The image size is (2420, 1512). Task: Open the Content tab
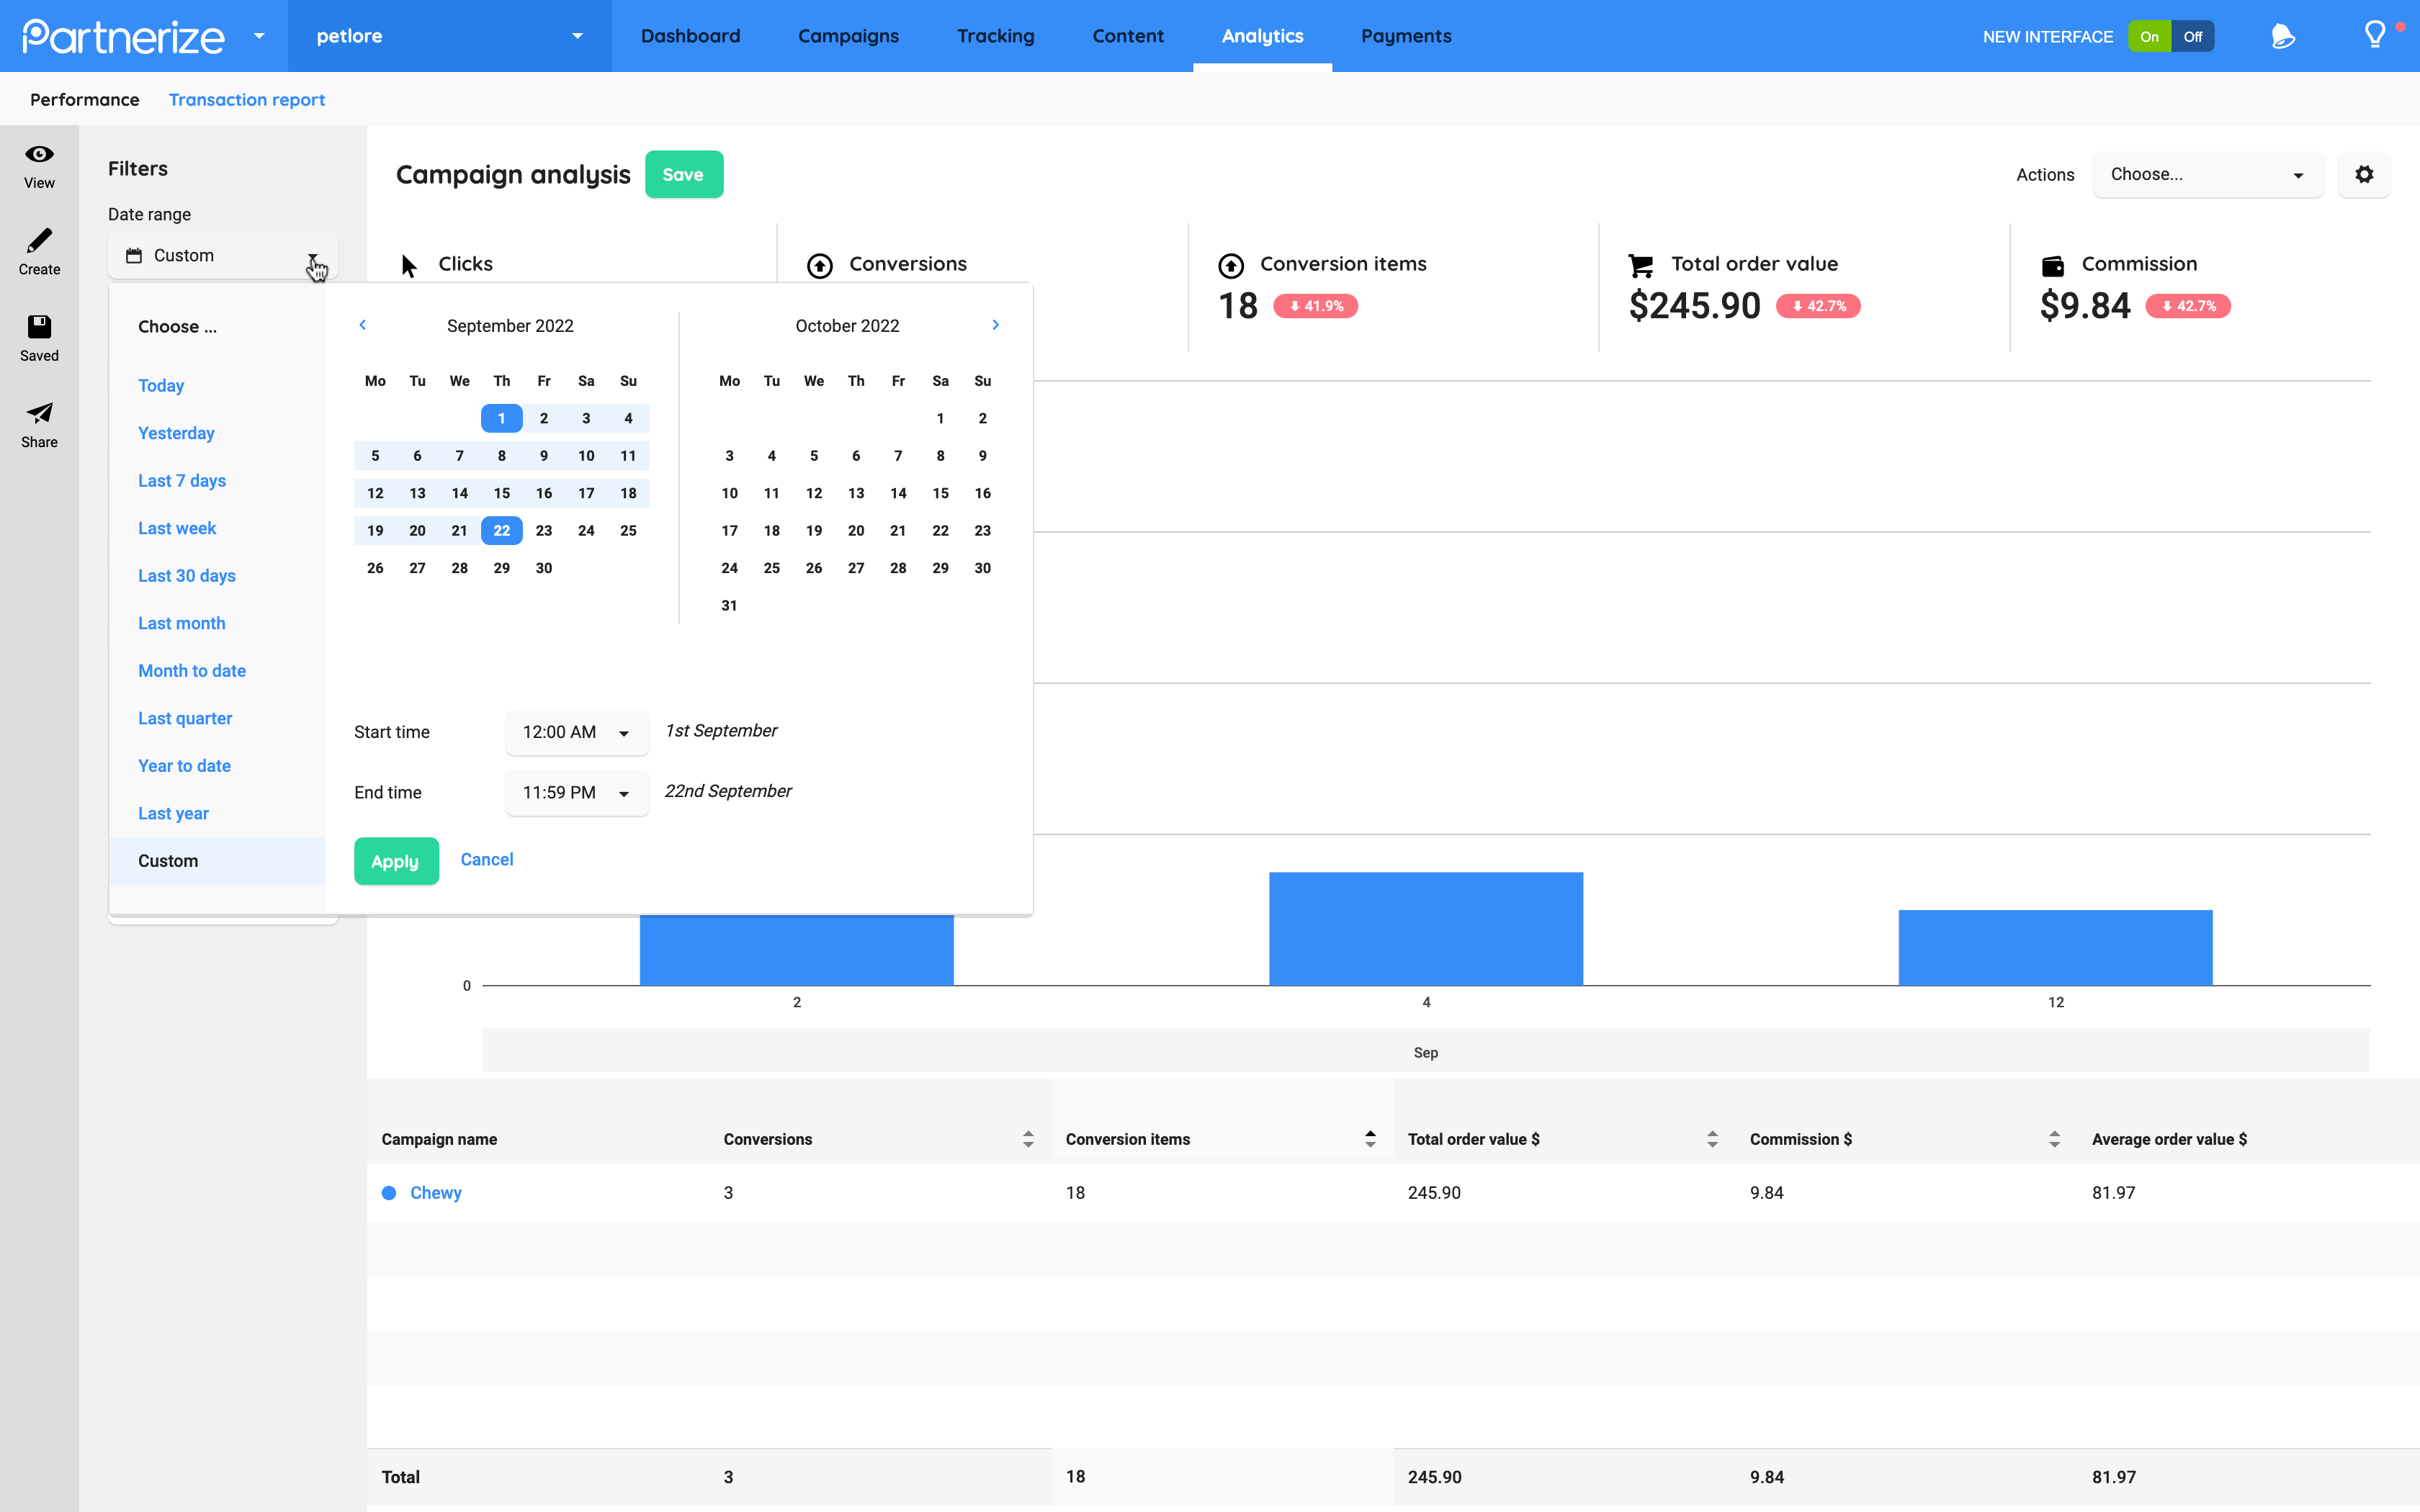[1128, 36]
